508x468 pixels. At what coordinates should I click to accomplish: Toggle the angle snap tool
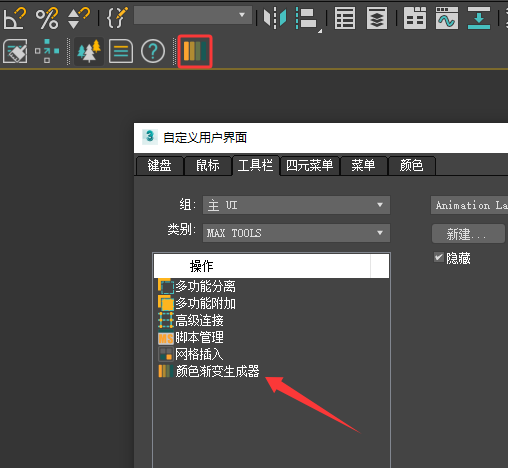14,18
